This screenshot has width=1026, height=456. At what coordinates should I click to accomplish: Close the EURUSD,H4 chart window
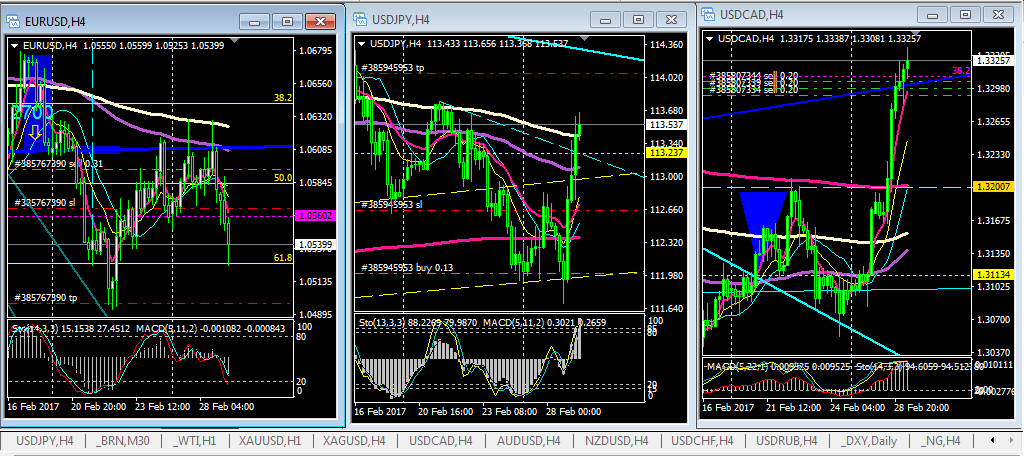click(x=320, y=22)
